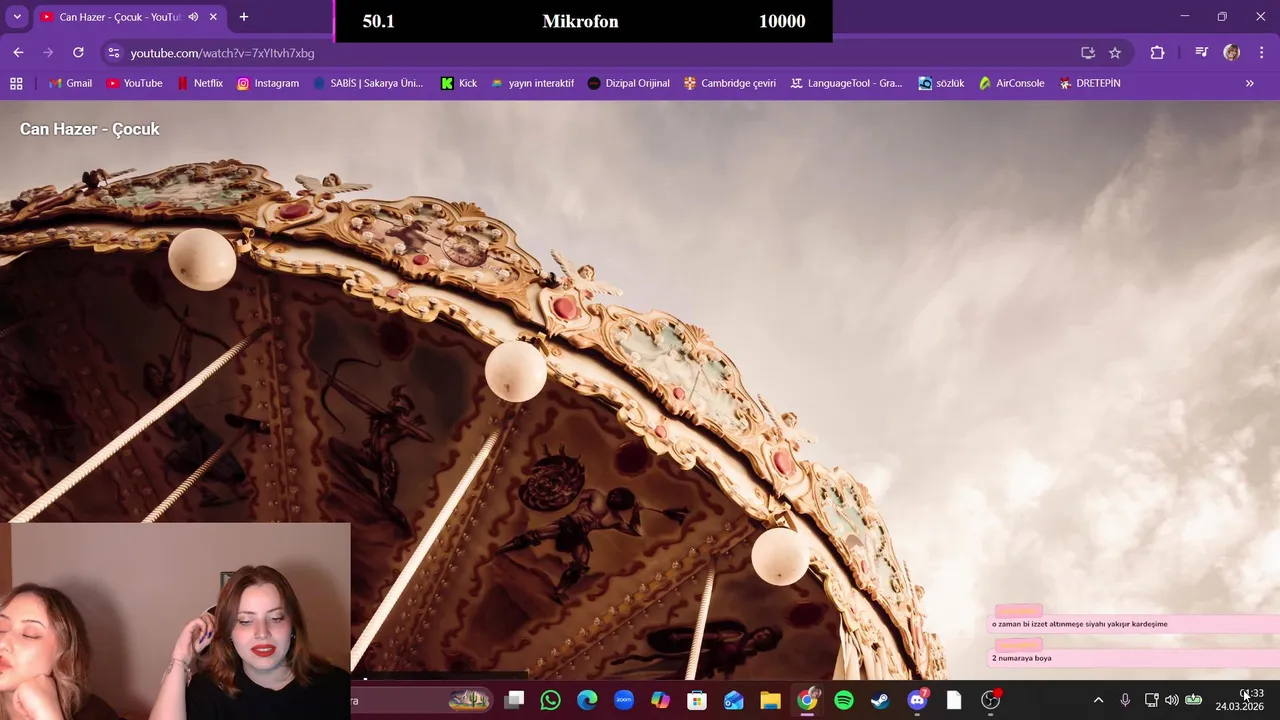Open the SABİS | Sakarya Üni bookmark

tap(367, 83)
